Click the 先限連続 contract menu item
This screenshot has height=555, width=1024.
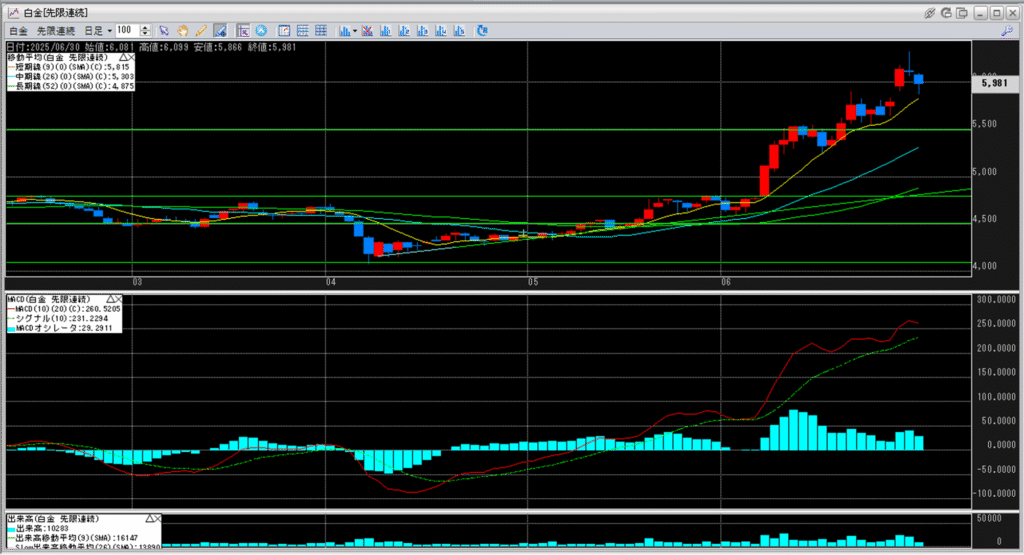point(55,31)
